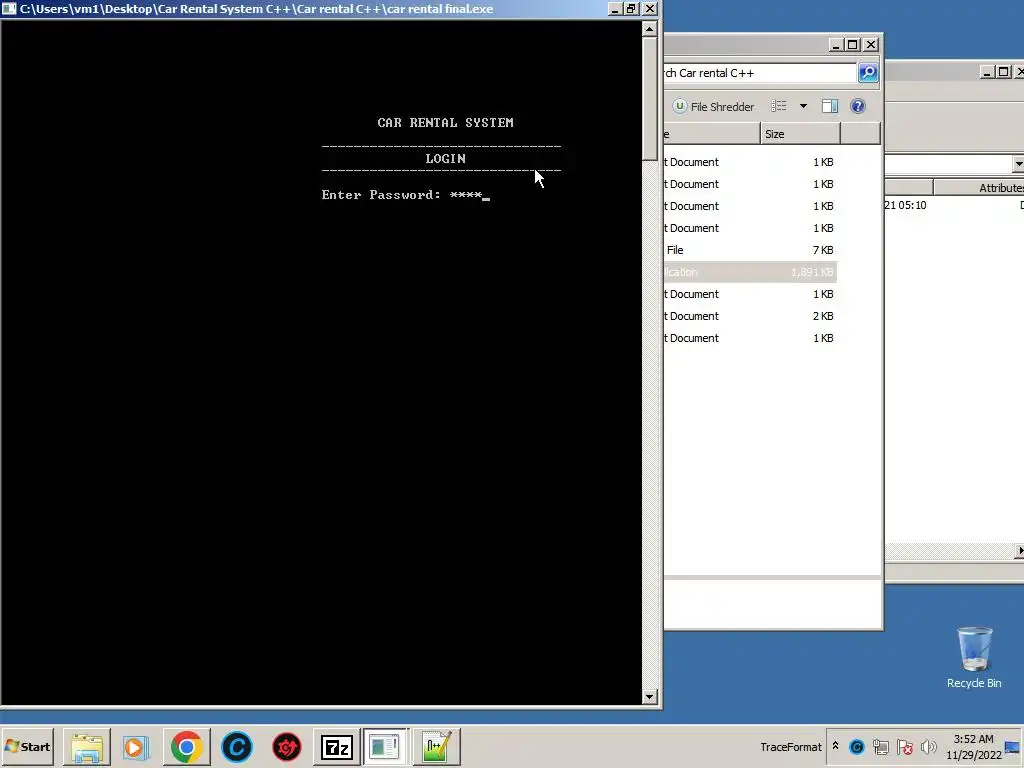Click the search box in Car rental C++ folder
This screenshot has height=768, width=1024.
(x=760, y=73)
